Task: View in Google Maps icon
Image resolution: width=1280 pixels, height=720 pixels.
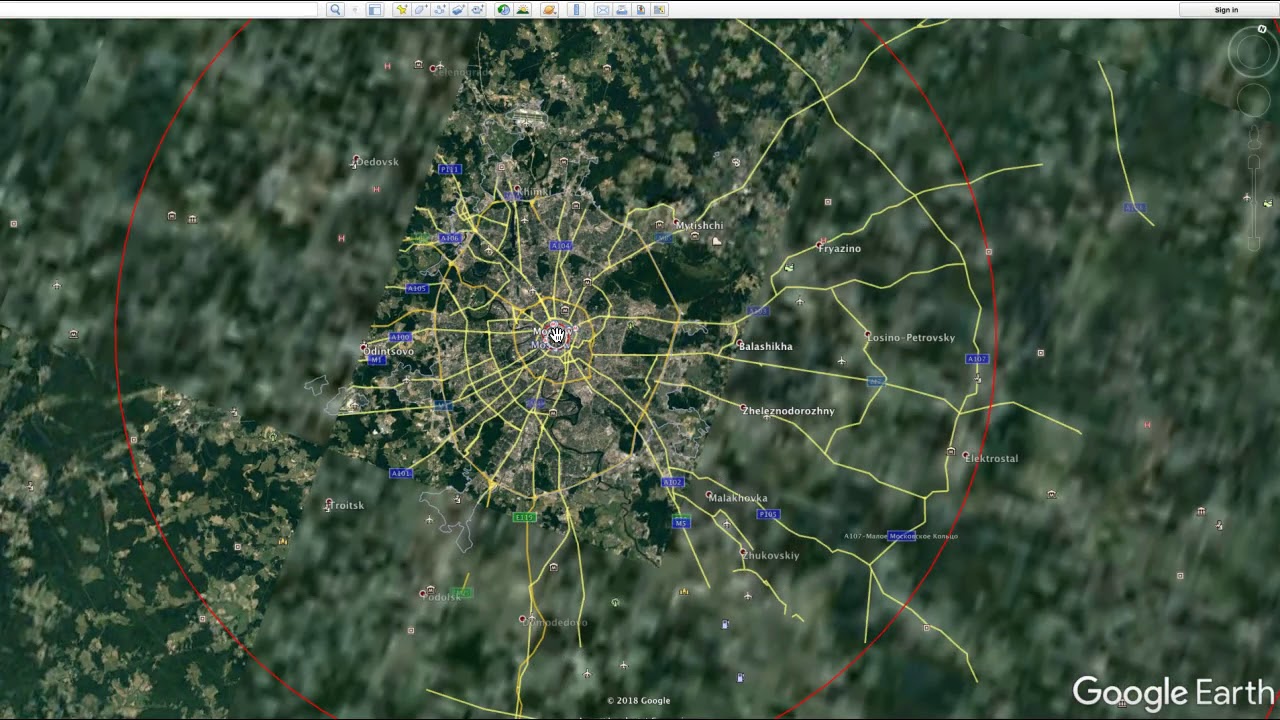Action: click(x=660, y=10)
